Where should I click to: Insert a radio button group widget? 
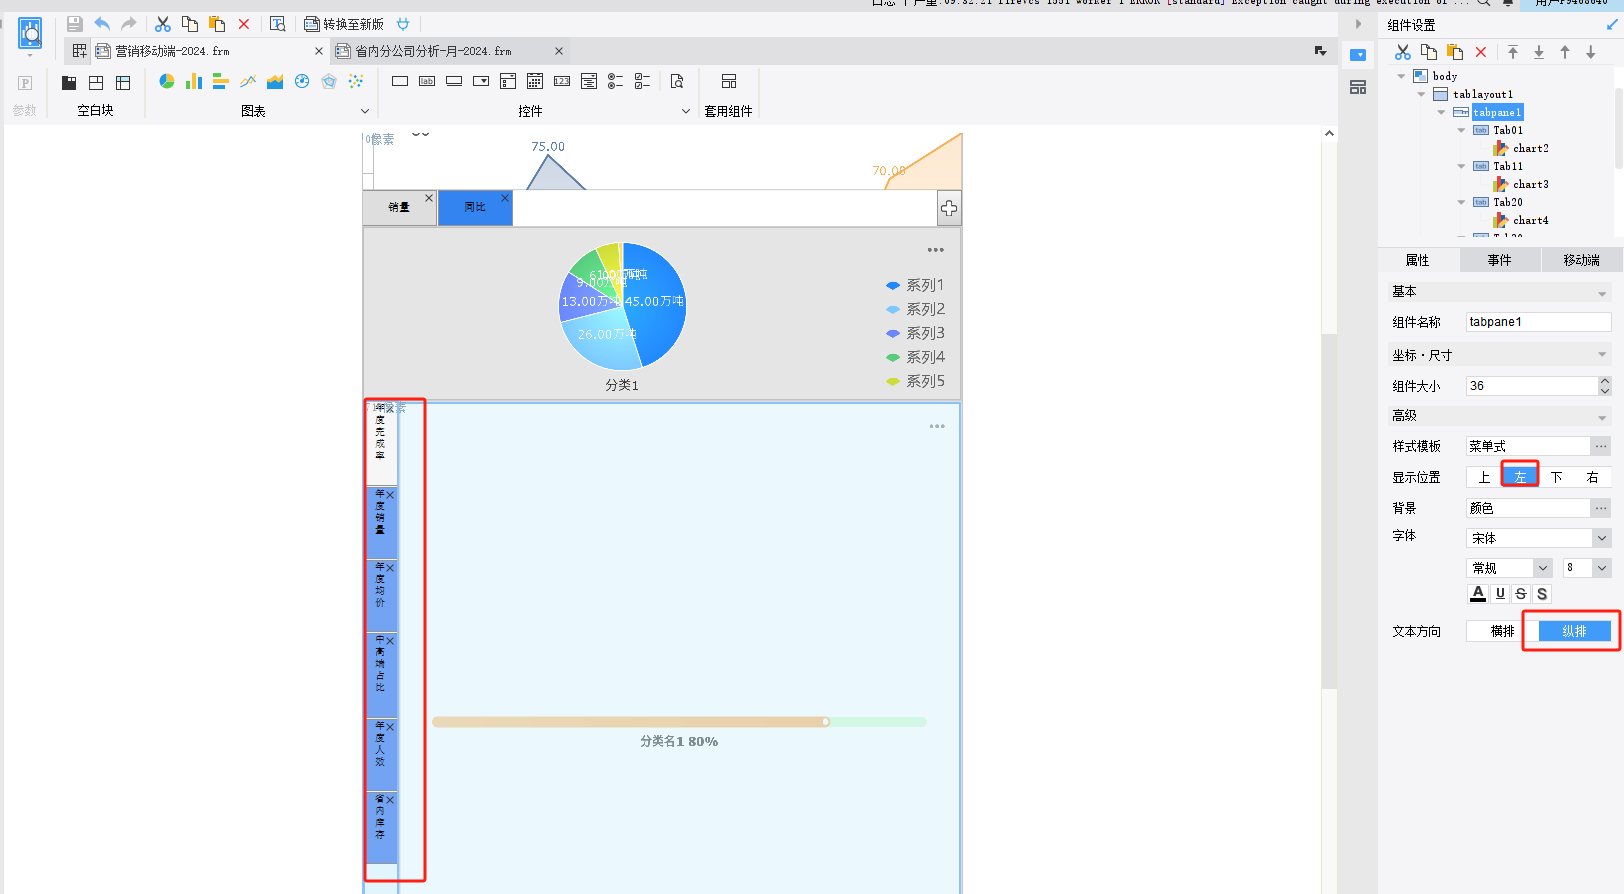tap(616, 81)
